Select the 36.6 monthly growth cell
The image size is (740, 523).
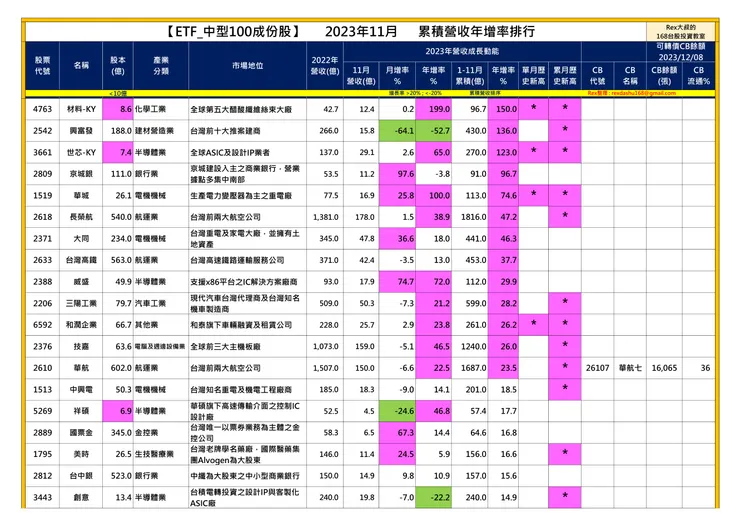tap(397, 239)
